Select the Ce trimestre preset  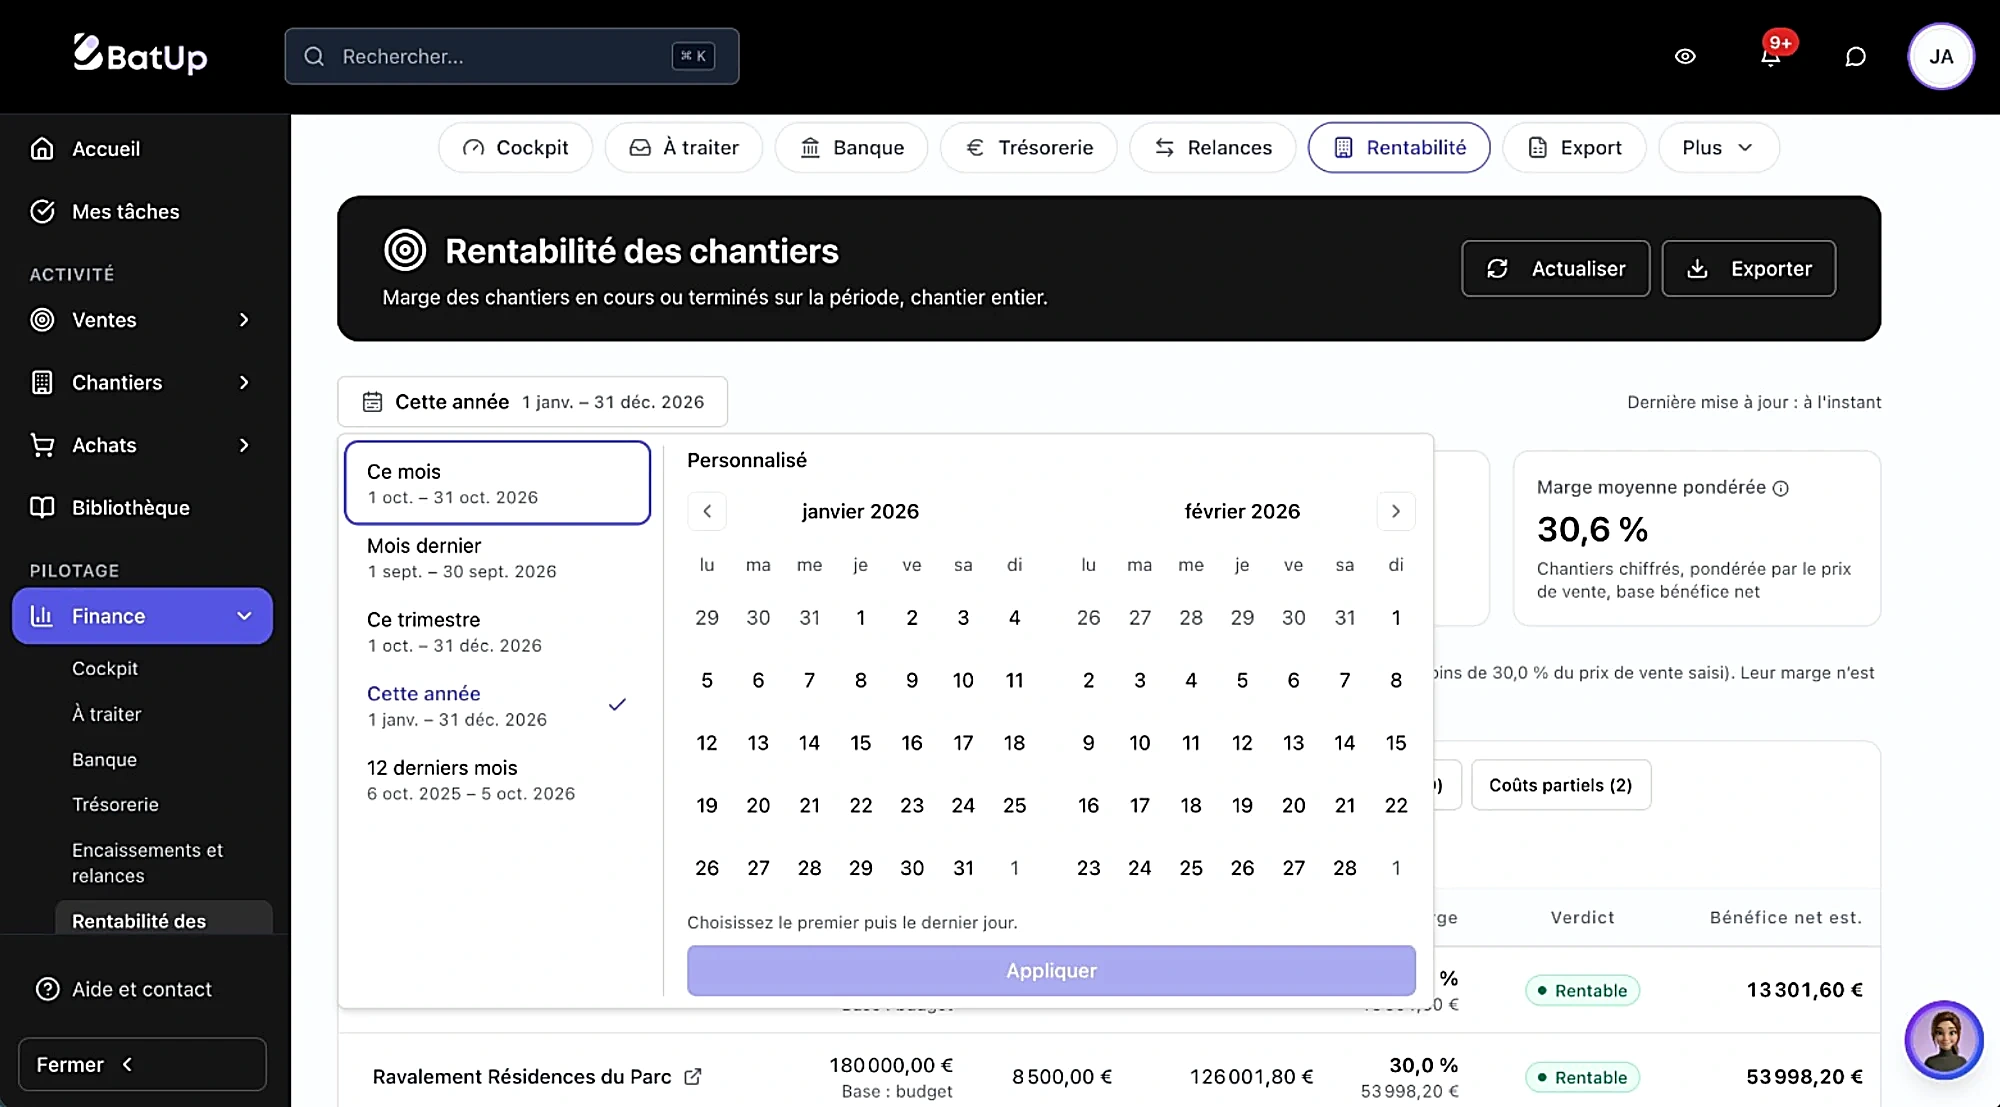[x=497, y=632]
